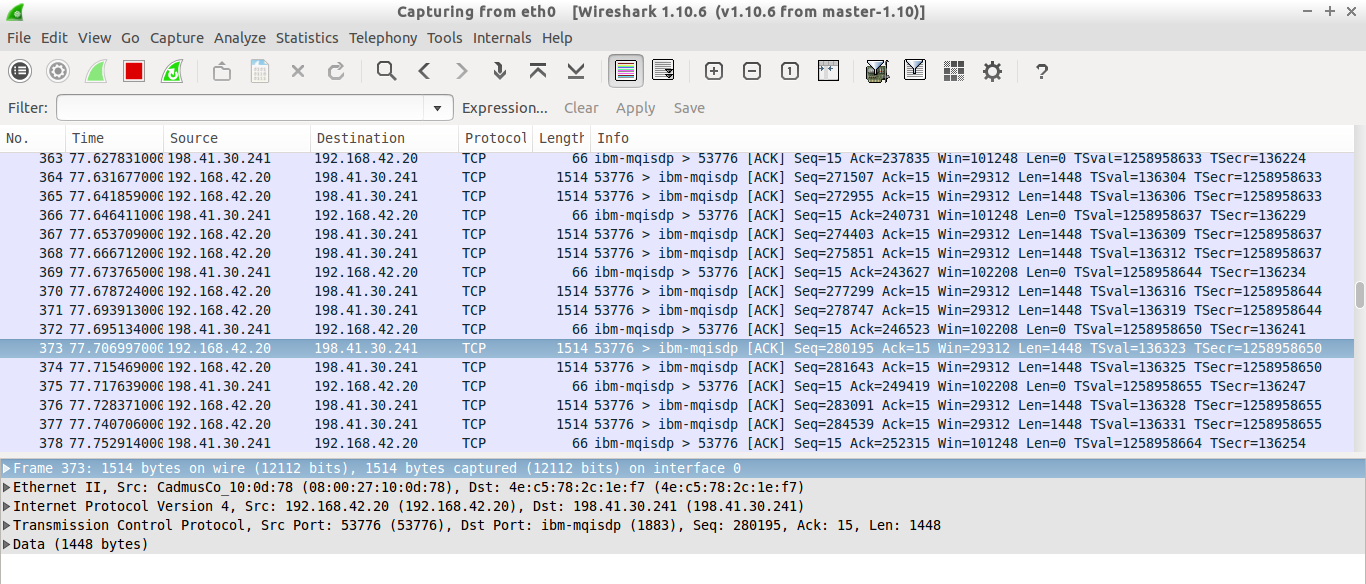Open preferences wrench gear icon
1366x584 pixels.
(992, 71)
